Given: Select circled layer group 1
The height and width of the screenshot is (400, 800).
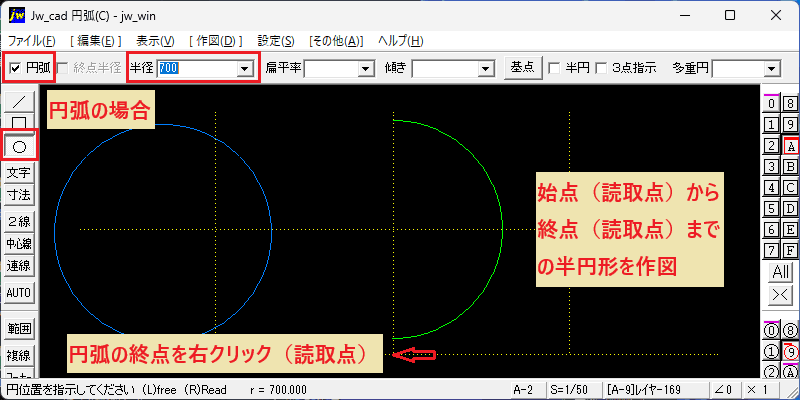Looking at the screenshot, I should click(x=771, y=352).
